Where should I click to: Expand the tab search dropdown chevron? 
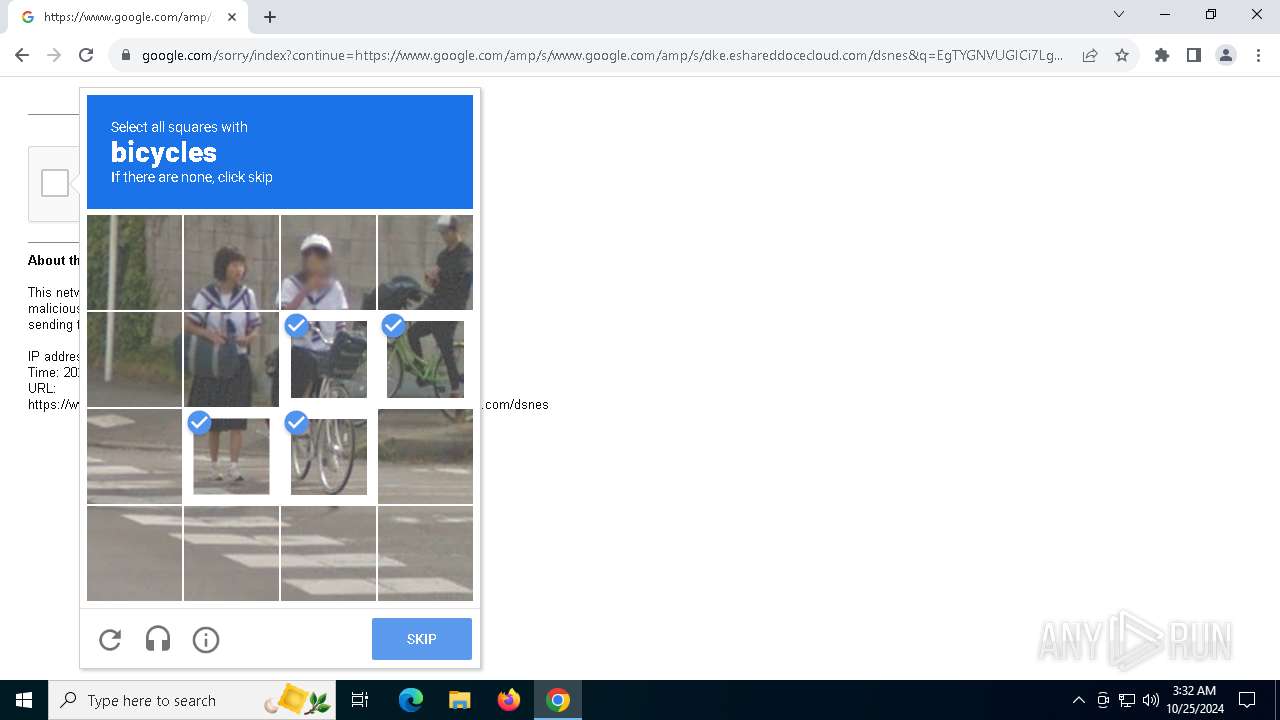pyautogui.click(x=1119, y=14)
